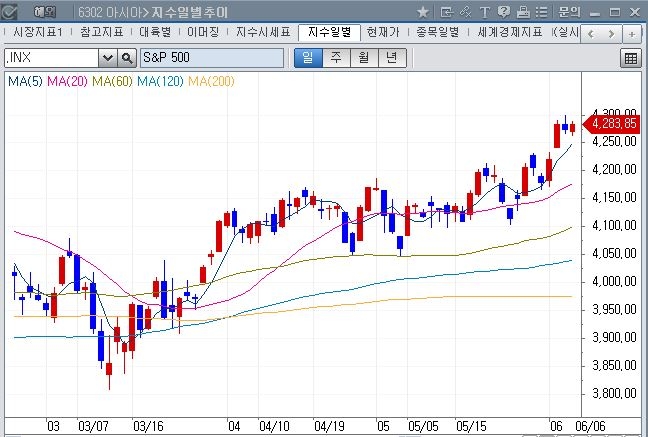Print the screen with printer icon
Image resolution: width=648 pixels, height=437 pixels.
(x=523, y=12)
